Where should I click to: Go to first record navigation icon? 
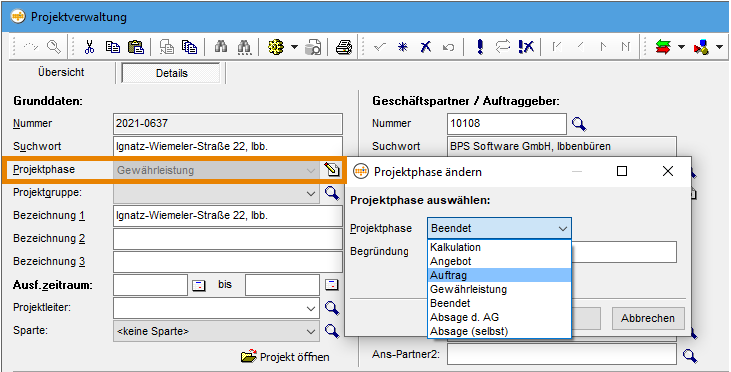click(556, 47)
